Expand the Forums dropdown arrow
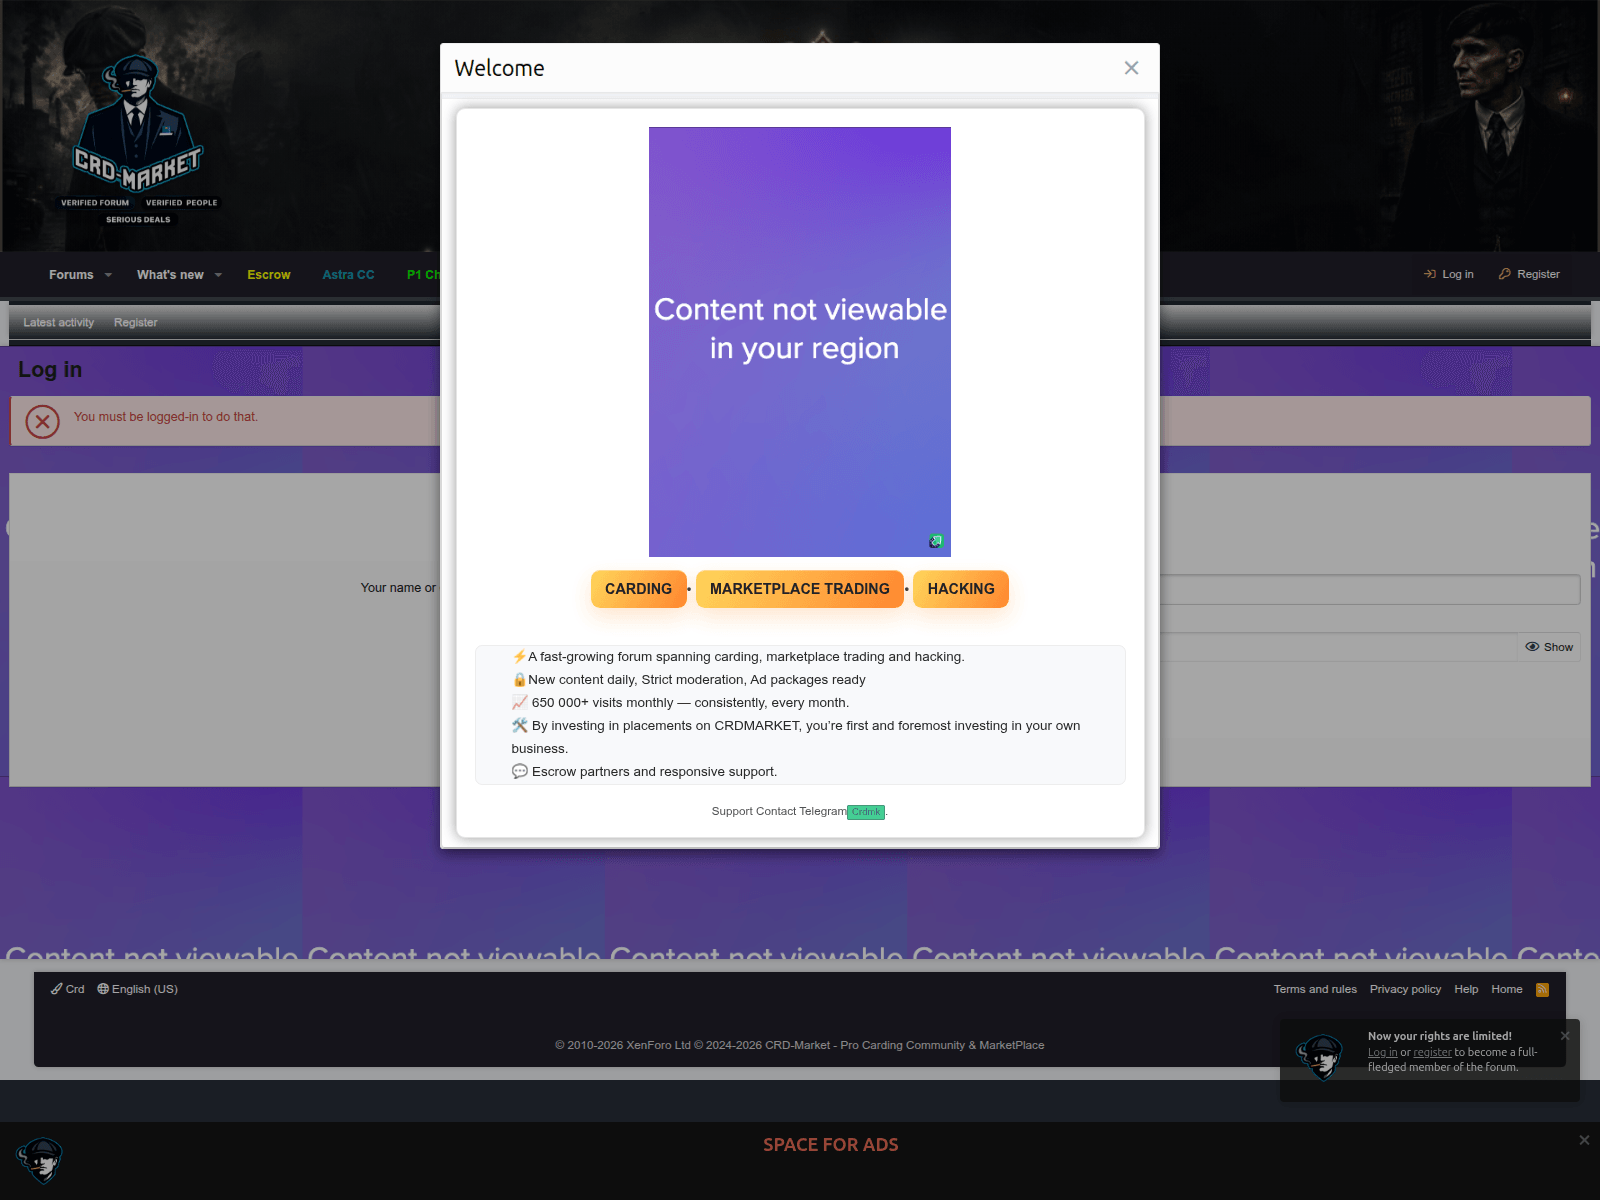1600x1200 pixels. click(x=108, y=275)
